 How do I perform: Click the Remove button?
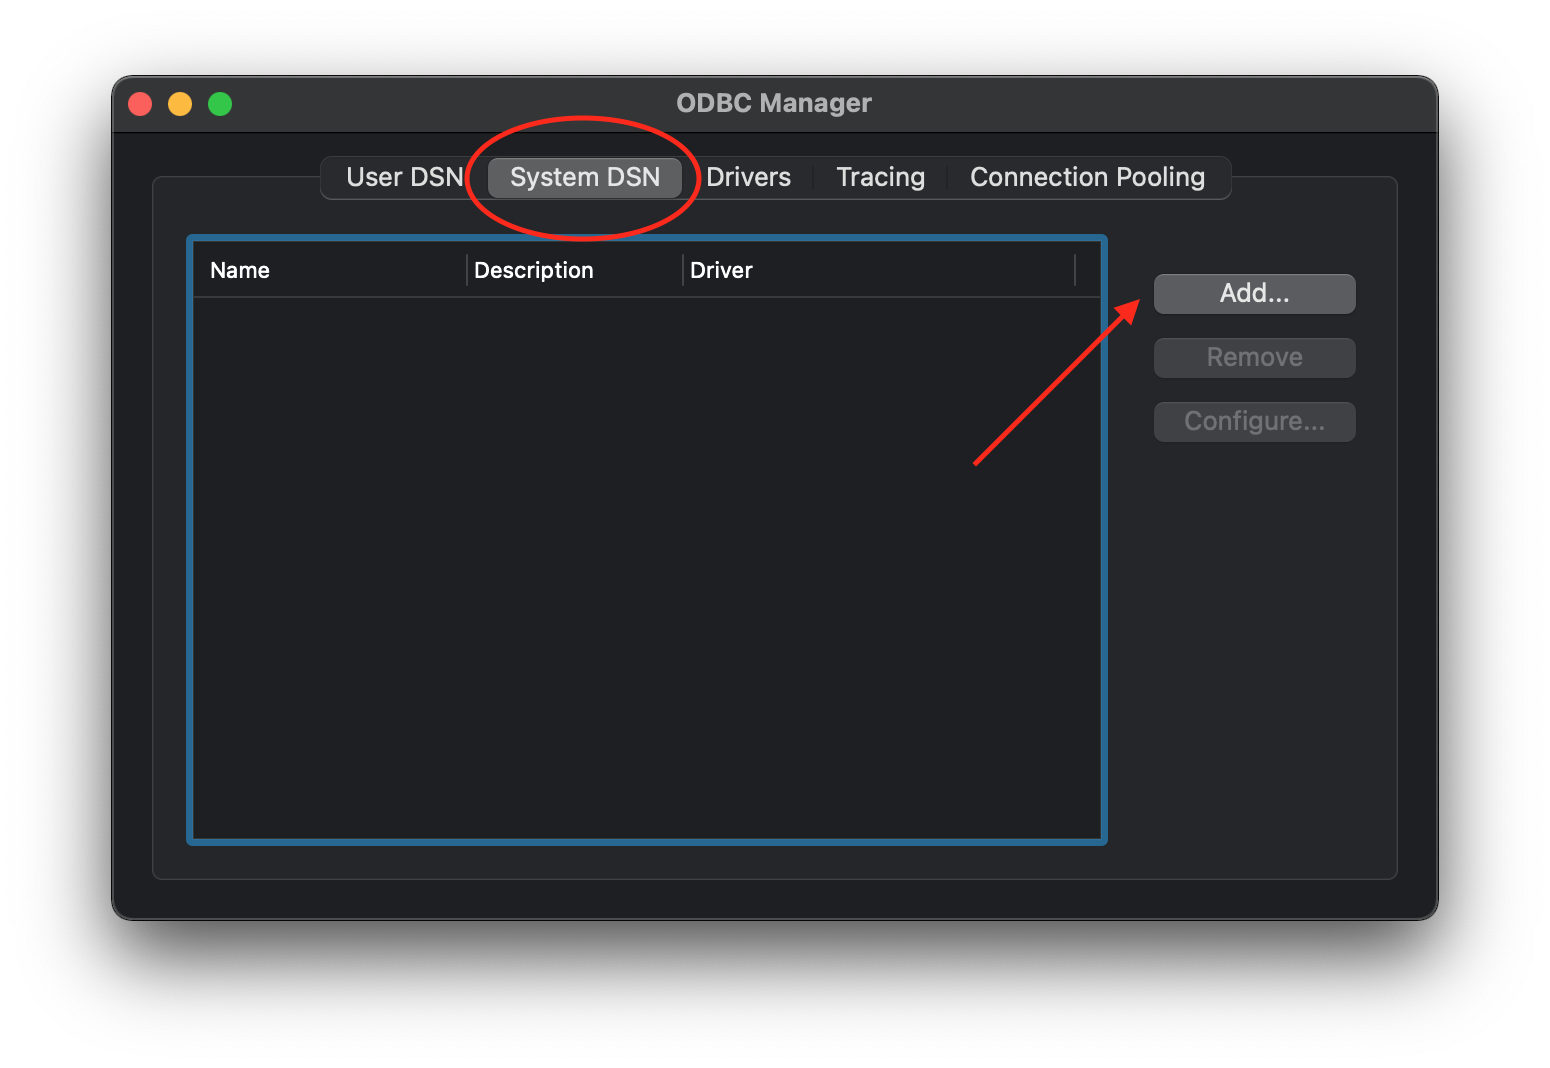point(1254,357)
